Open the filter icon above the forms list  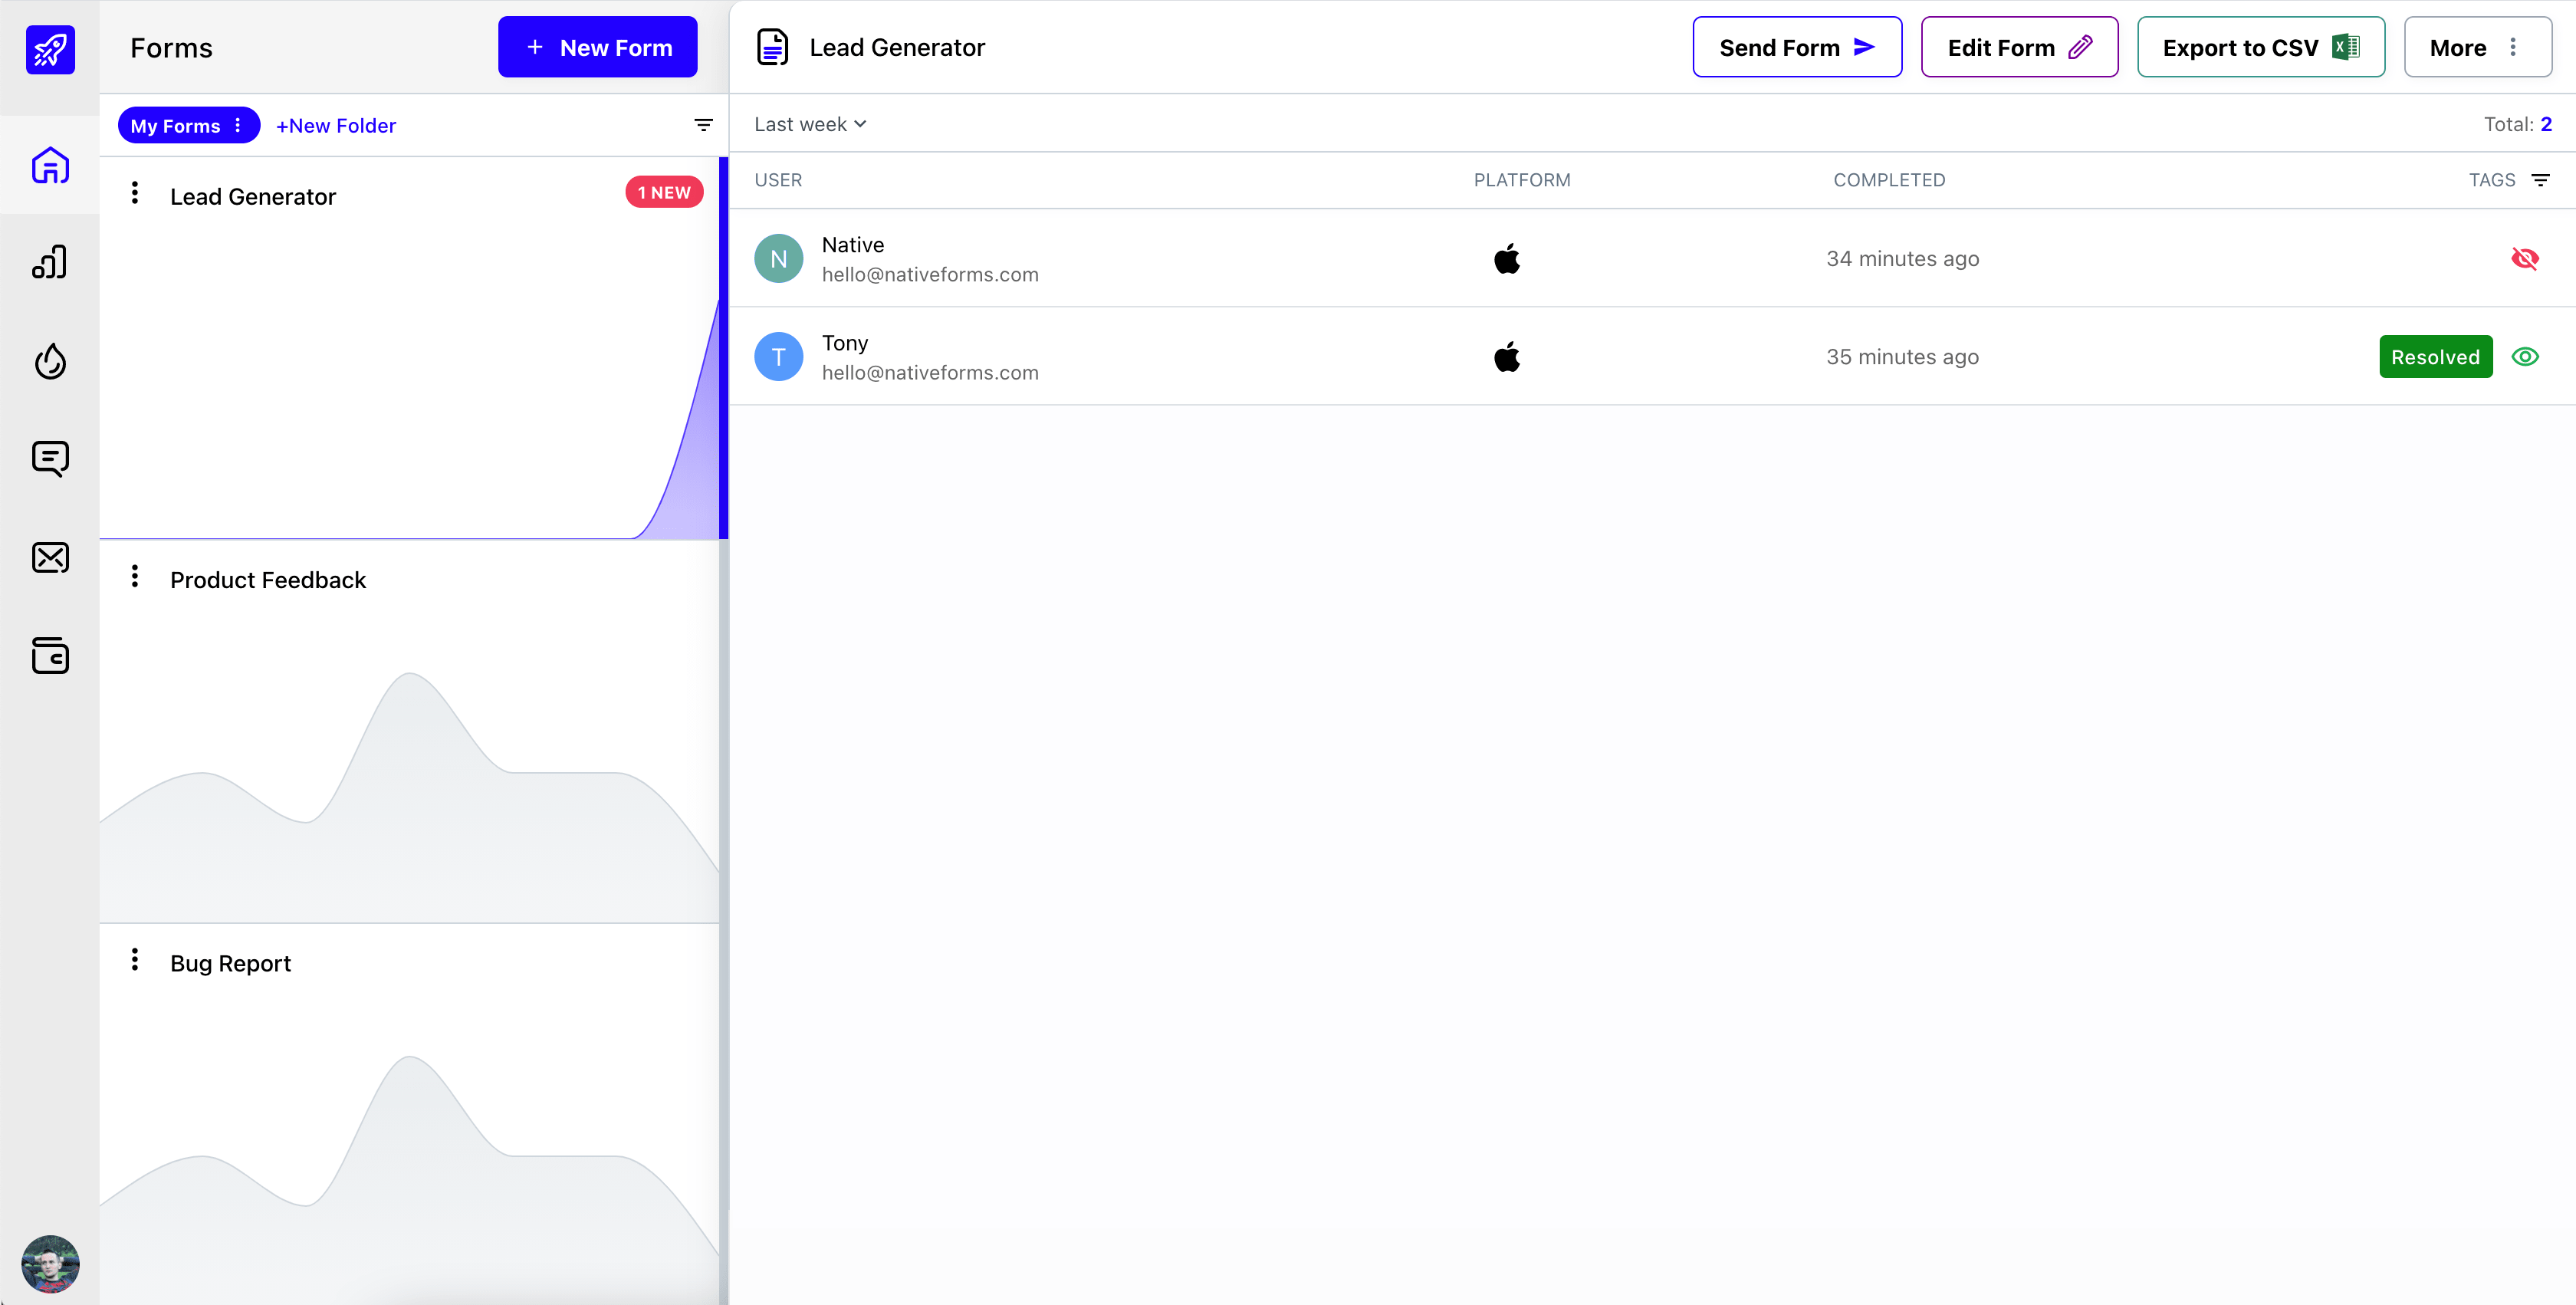(704, 124)
